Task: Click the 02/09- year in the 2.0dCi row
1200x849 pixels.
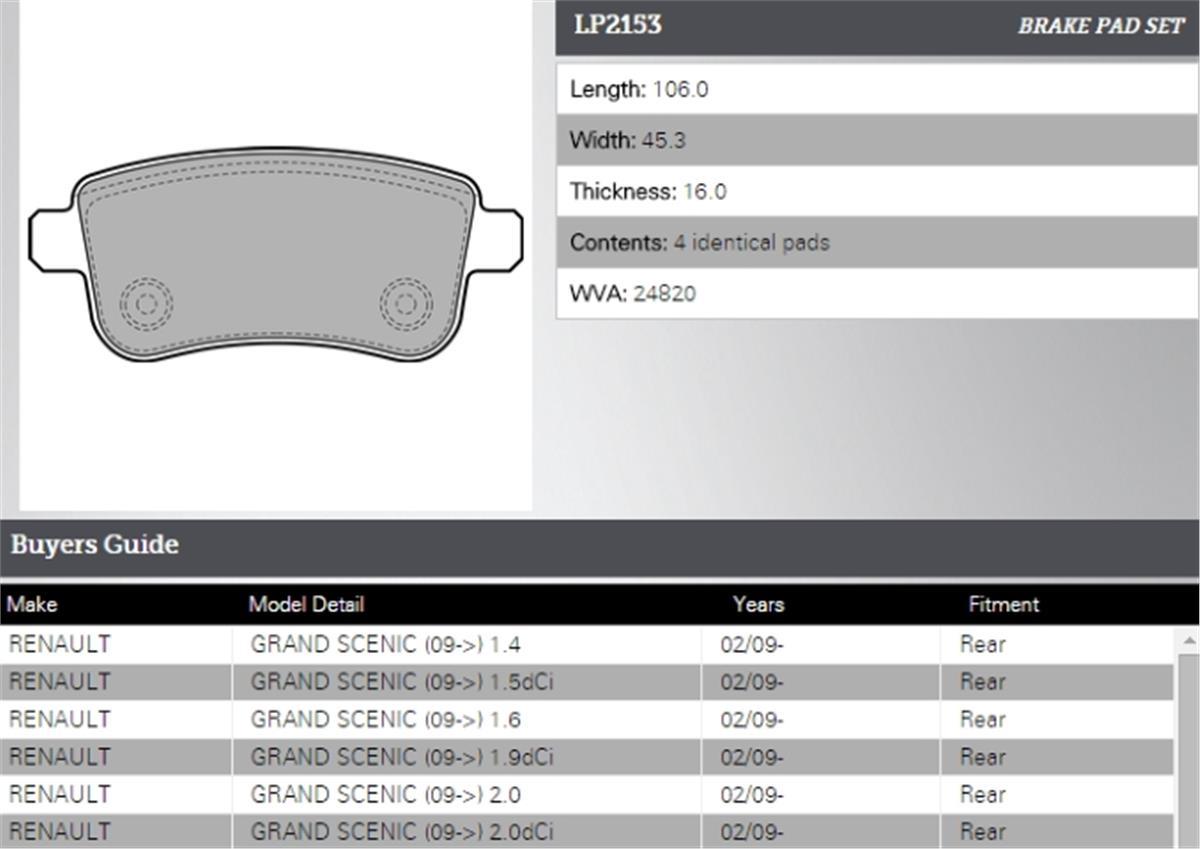Action: pyautogui.click(x=752, y=832)
